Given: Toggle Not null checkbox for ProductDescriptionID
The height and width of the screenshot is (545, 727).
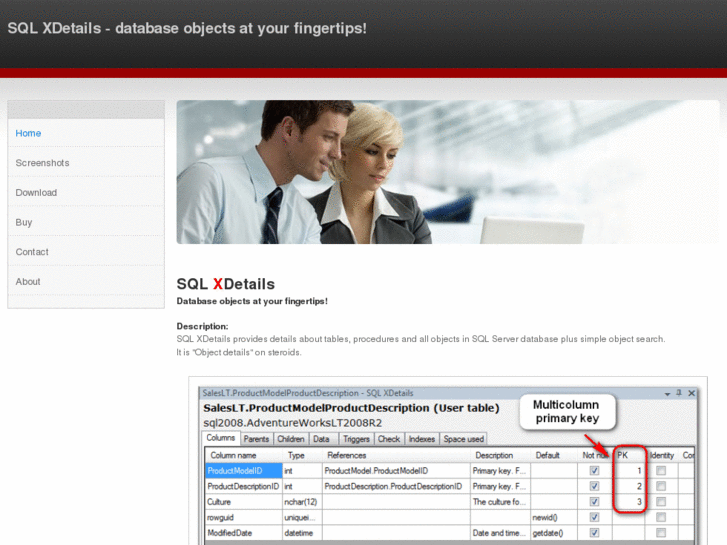Looking at the screenshot, I should 594,486.
